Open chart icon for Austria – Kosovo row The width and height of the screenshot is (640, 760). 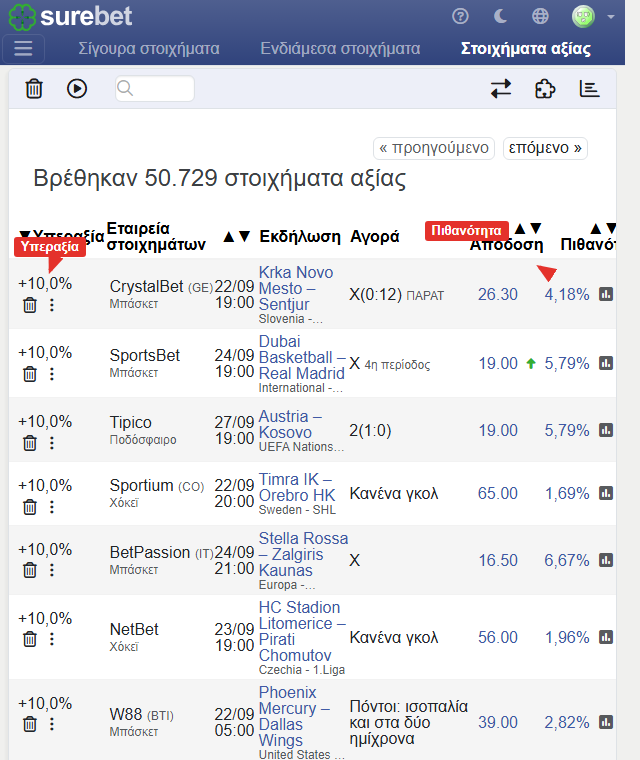coord(606,430)
